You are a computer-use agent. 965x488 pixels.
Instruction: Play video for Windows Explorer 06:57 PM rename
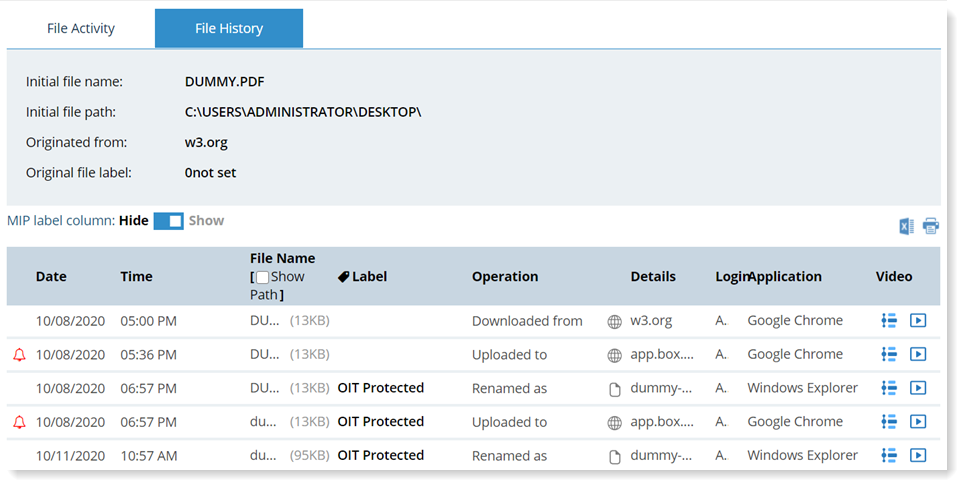pos(918,388)
